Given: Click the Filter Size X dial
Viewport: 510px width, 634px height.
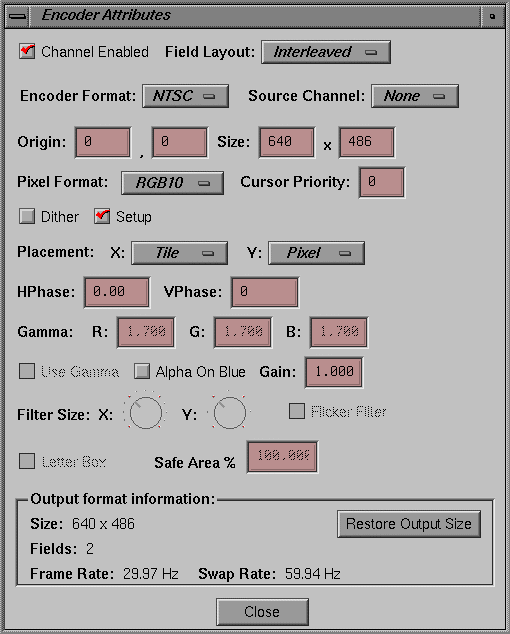Looking at the screenshot, I should [146, 413].
